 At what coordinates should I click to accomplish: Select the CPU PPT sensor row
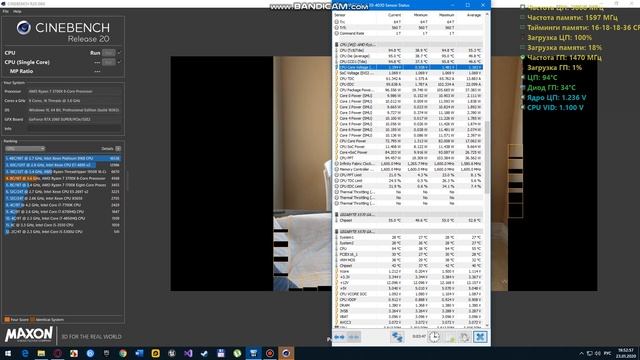click(409, 158)
